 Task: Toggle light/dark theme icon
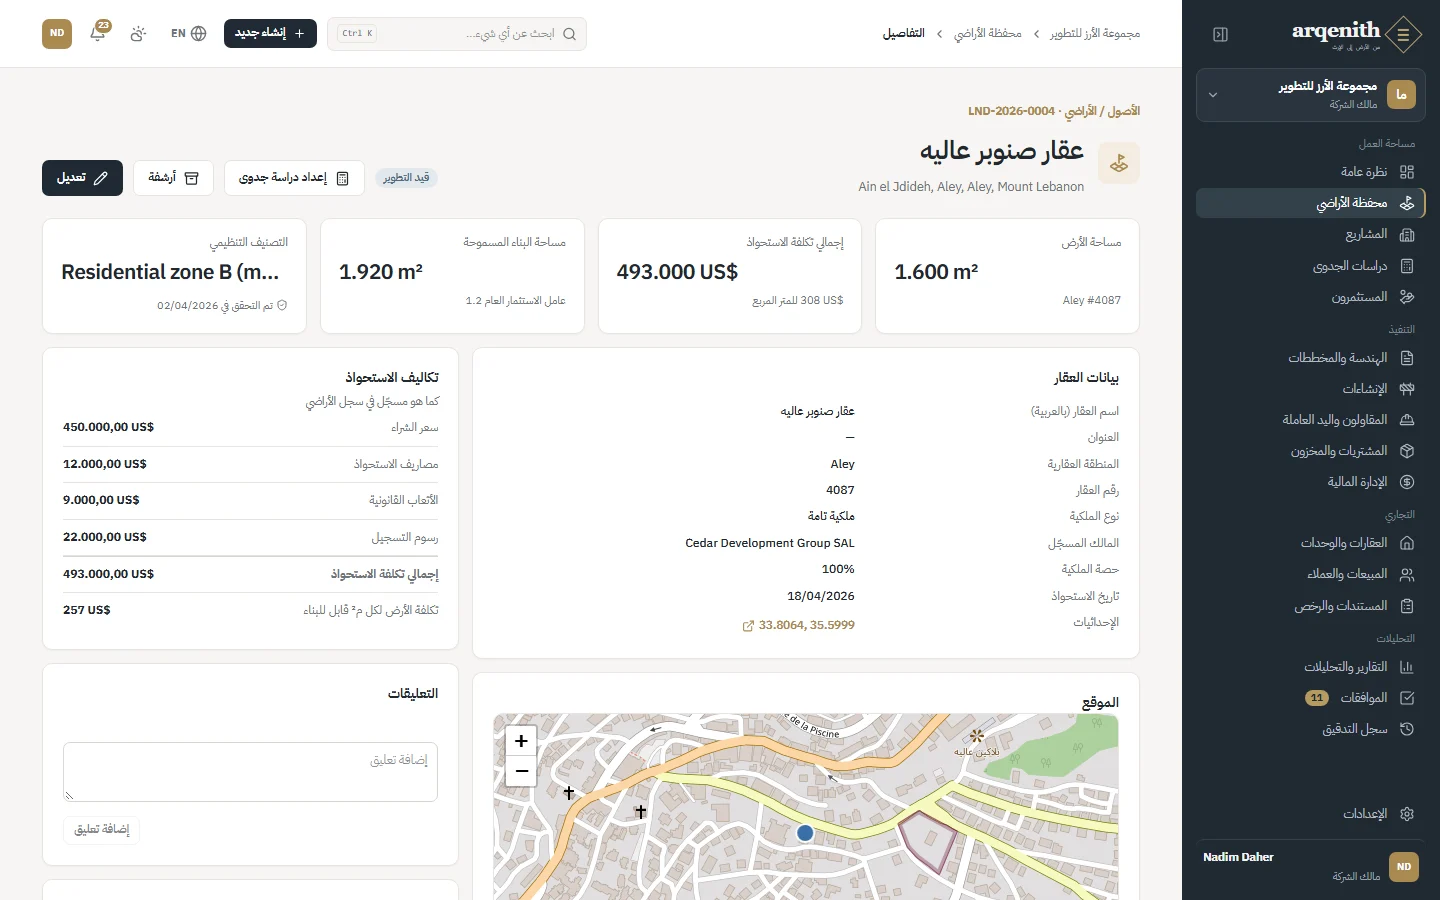pos(138,33)
